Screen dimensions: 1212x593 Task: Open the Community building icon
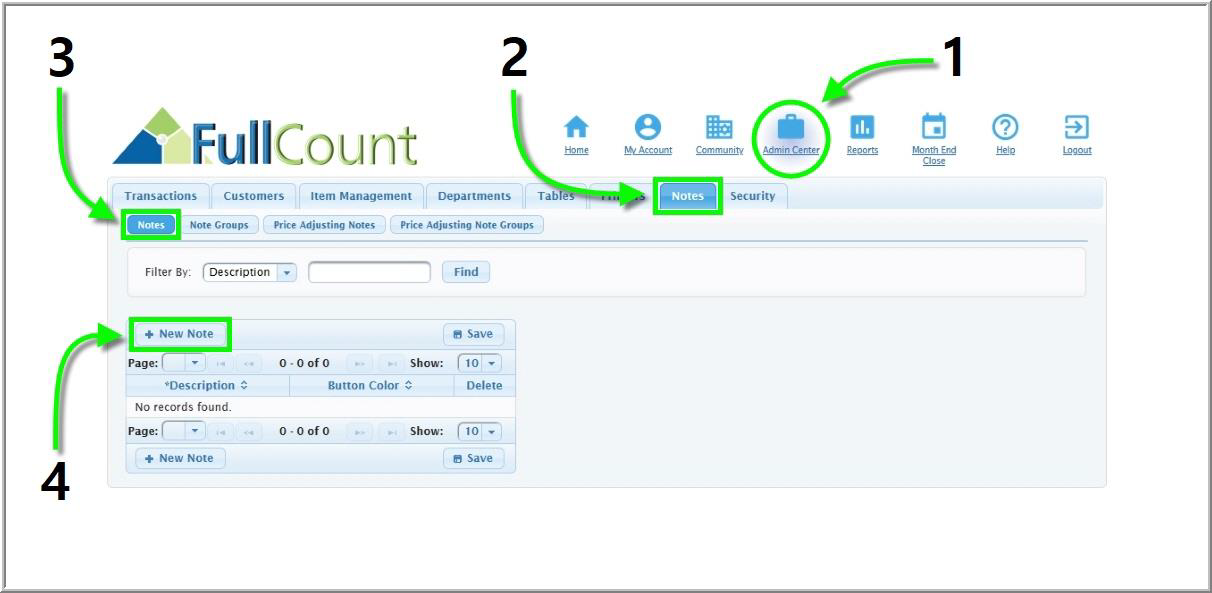[x=719, y=127]
